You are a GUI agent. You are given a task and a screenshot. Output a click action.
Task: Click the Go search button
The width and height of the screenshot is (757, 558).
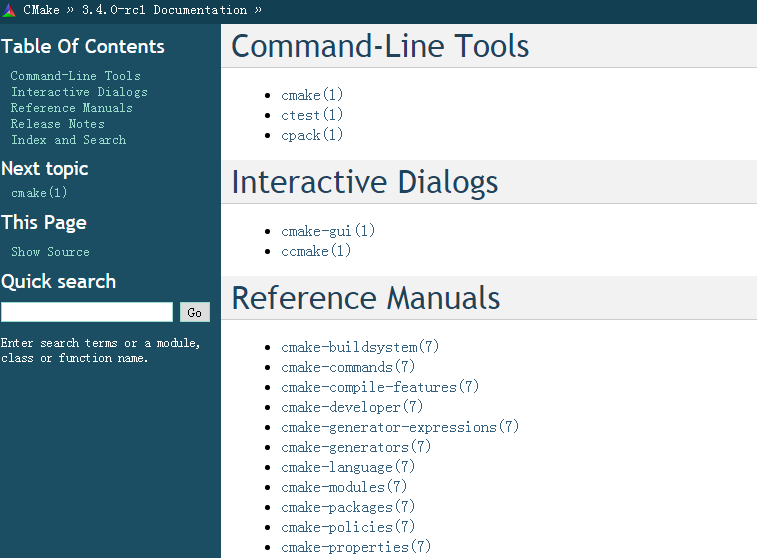coord(195,312)
